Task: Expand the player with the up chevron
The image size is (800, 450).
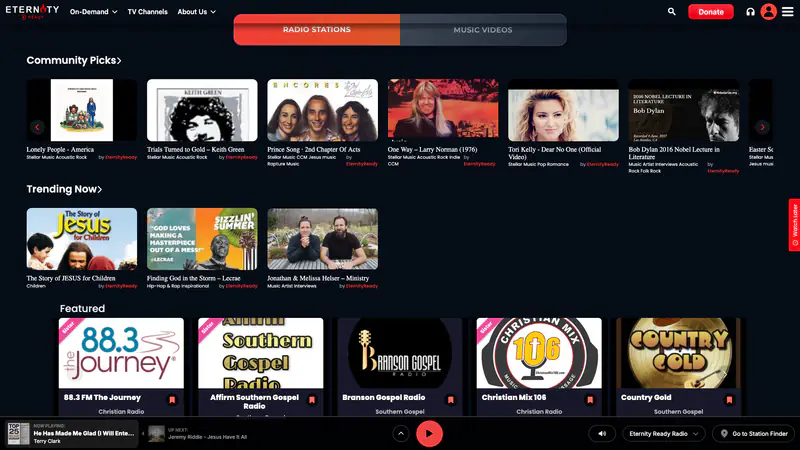Action: (401, 434)
